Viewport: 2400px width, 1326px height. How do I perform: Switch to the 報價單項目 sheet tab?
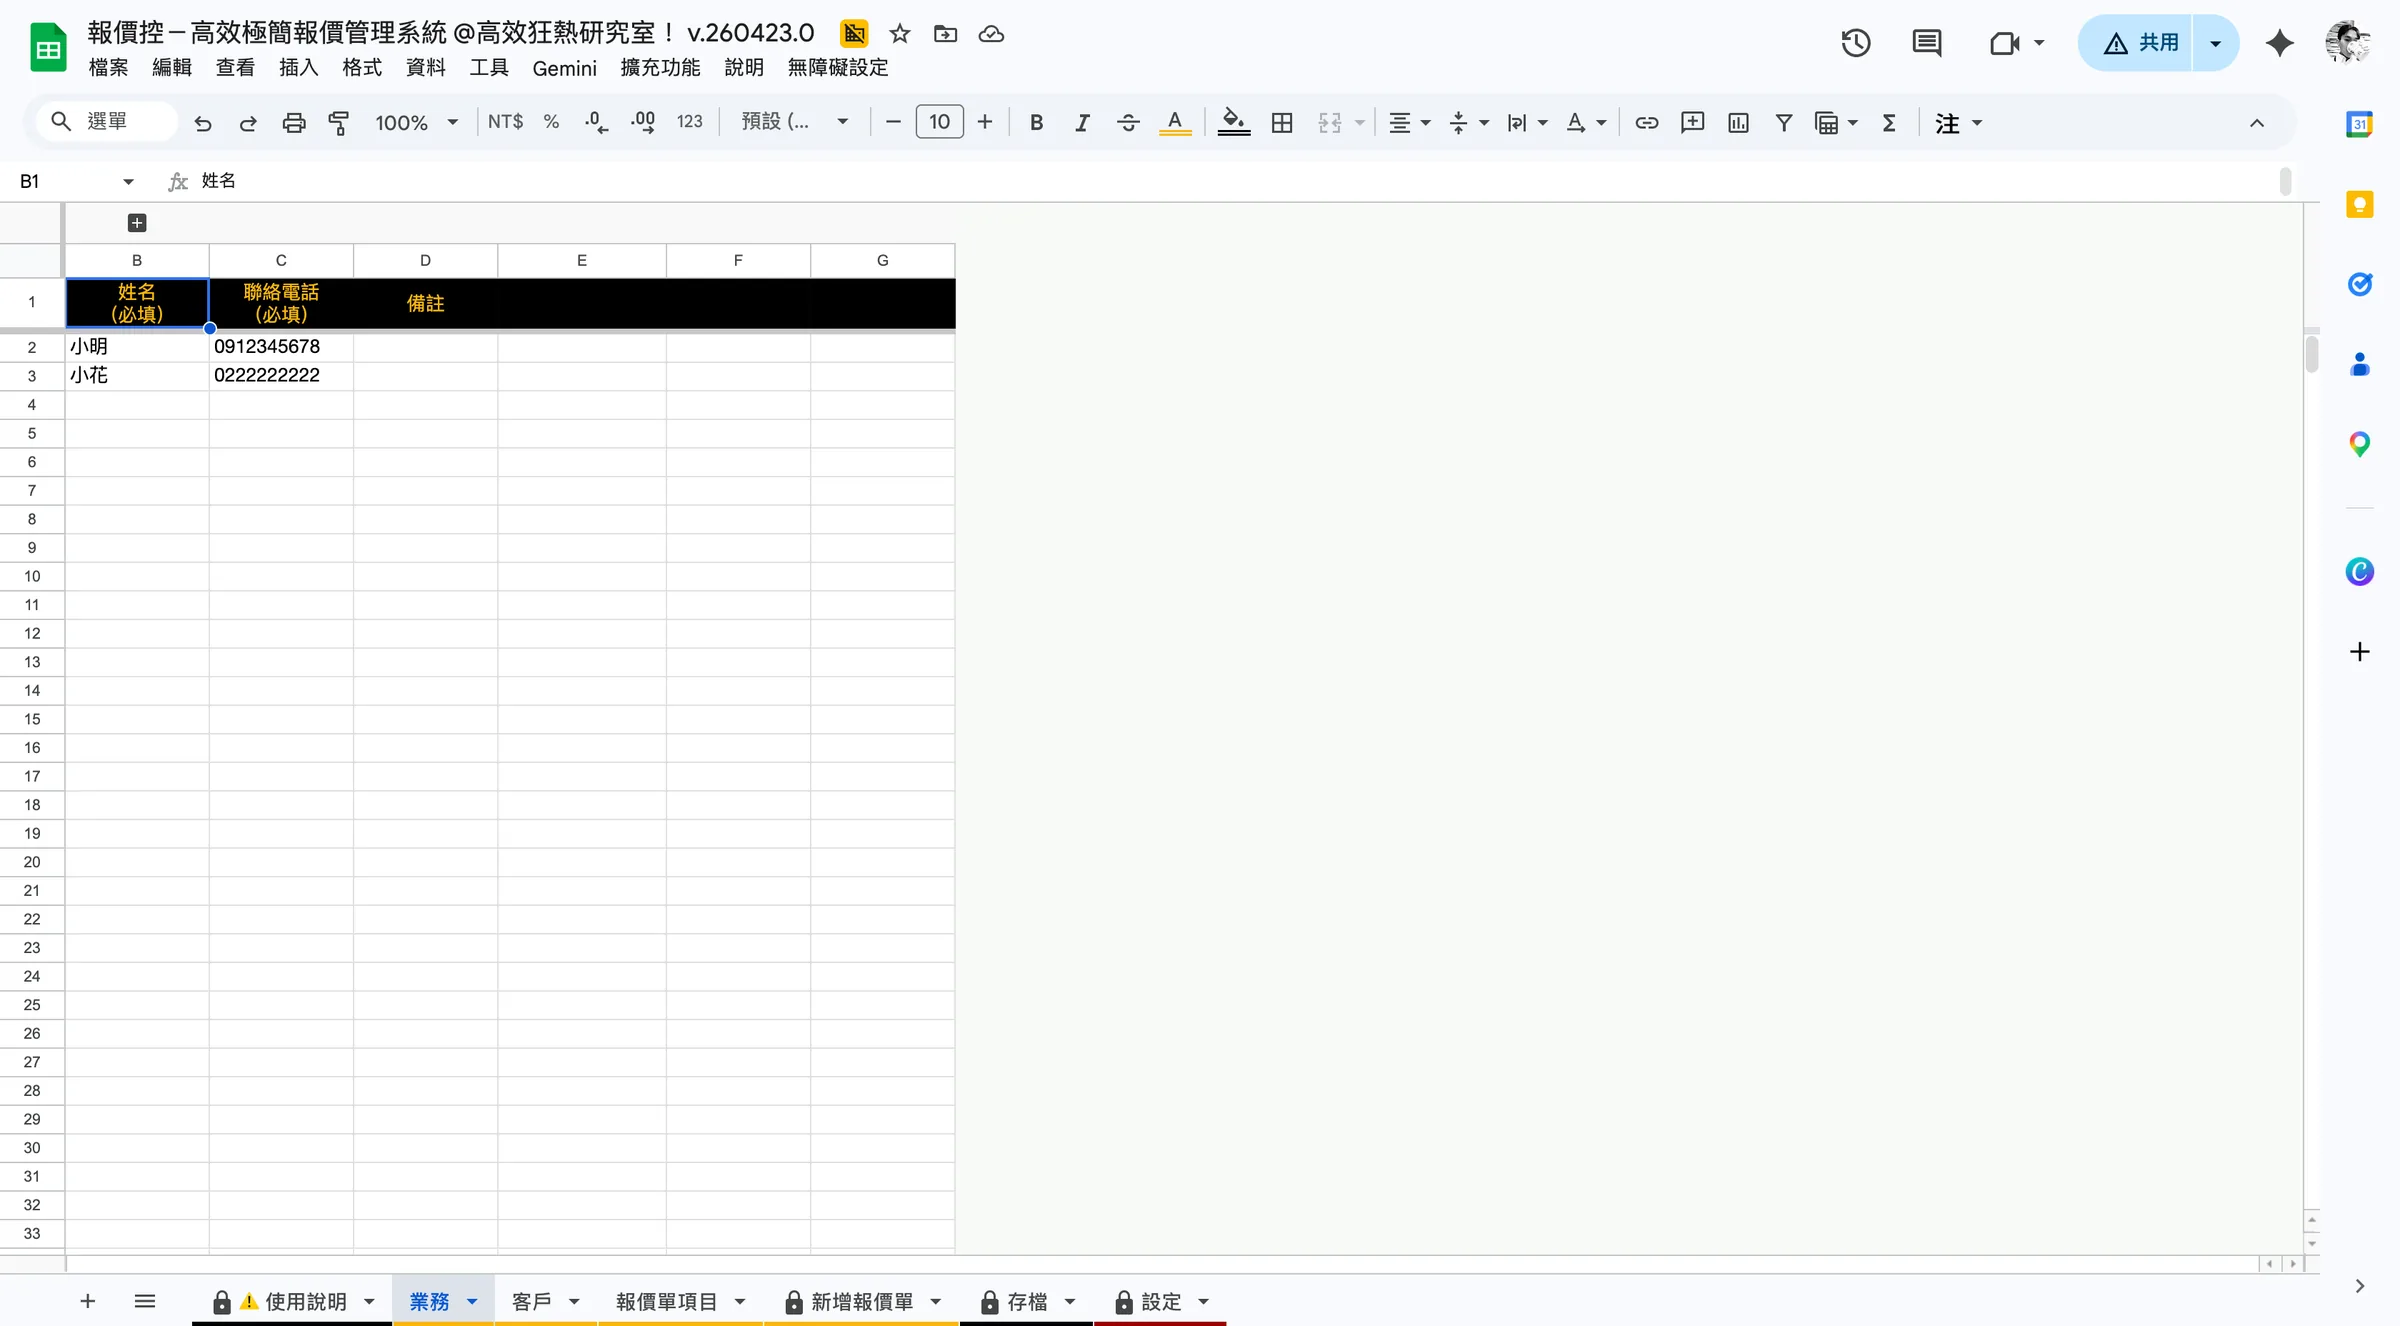pyautogui.click(x=666, y=1302)
